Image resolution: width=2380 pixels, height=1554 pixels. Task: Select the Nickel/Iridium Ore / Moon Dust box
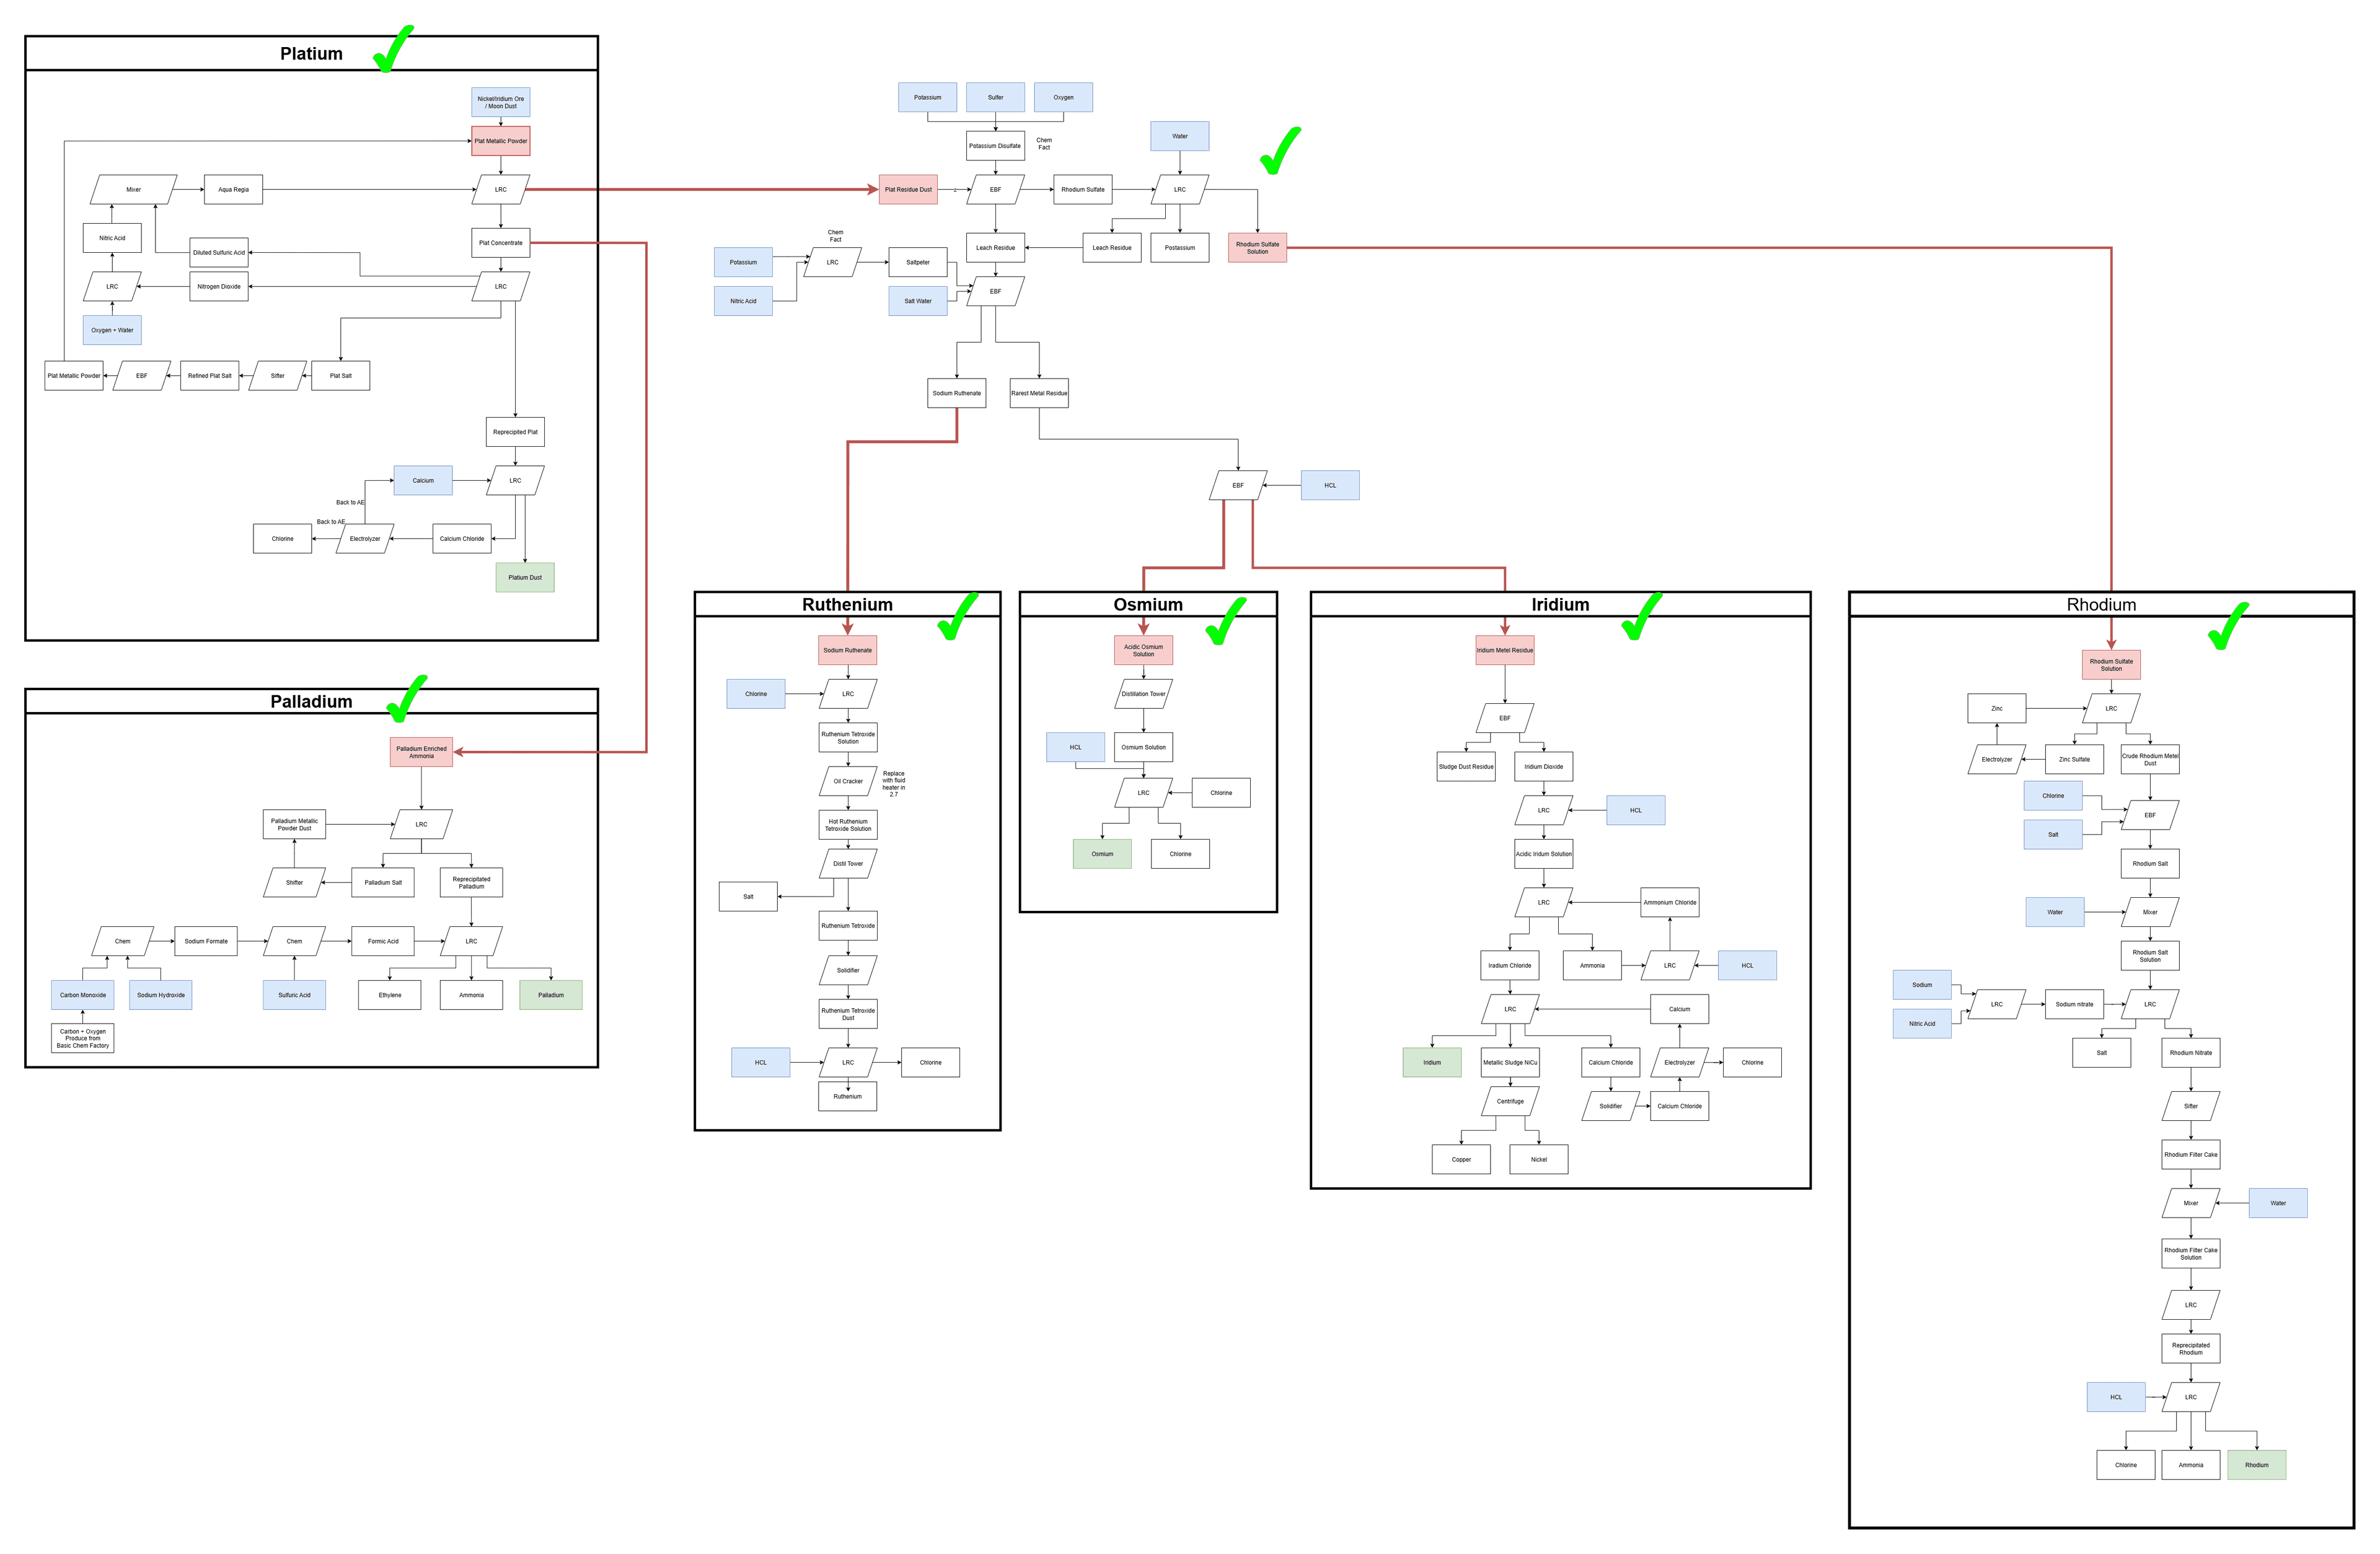(500, 102)
